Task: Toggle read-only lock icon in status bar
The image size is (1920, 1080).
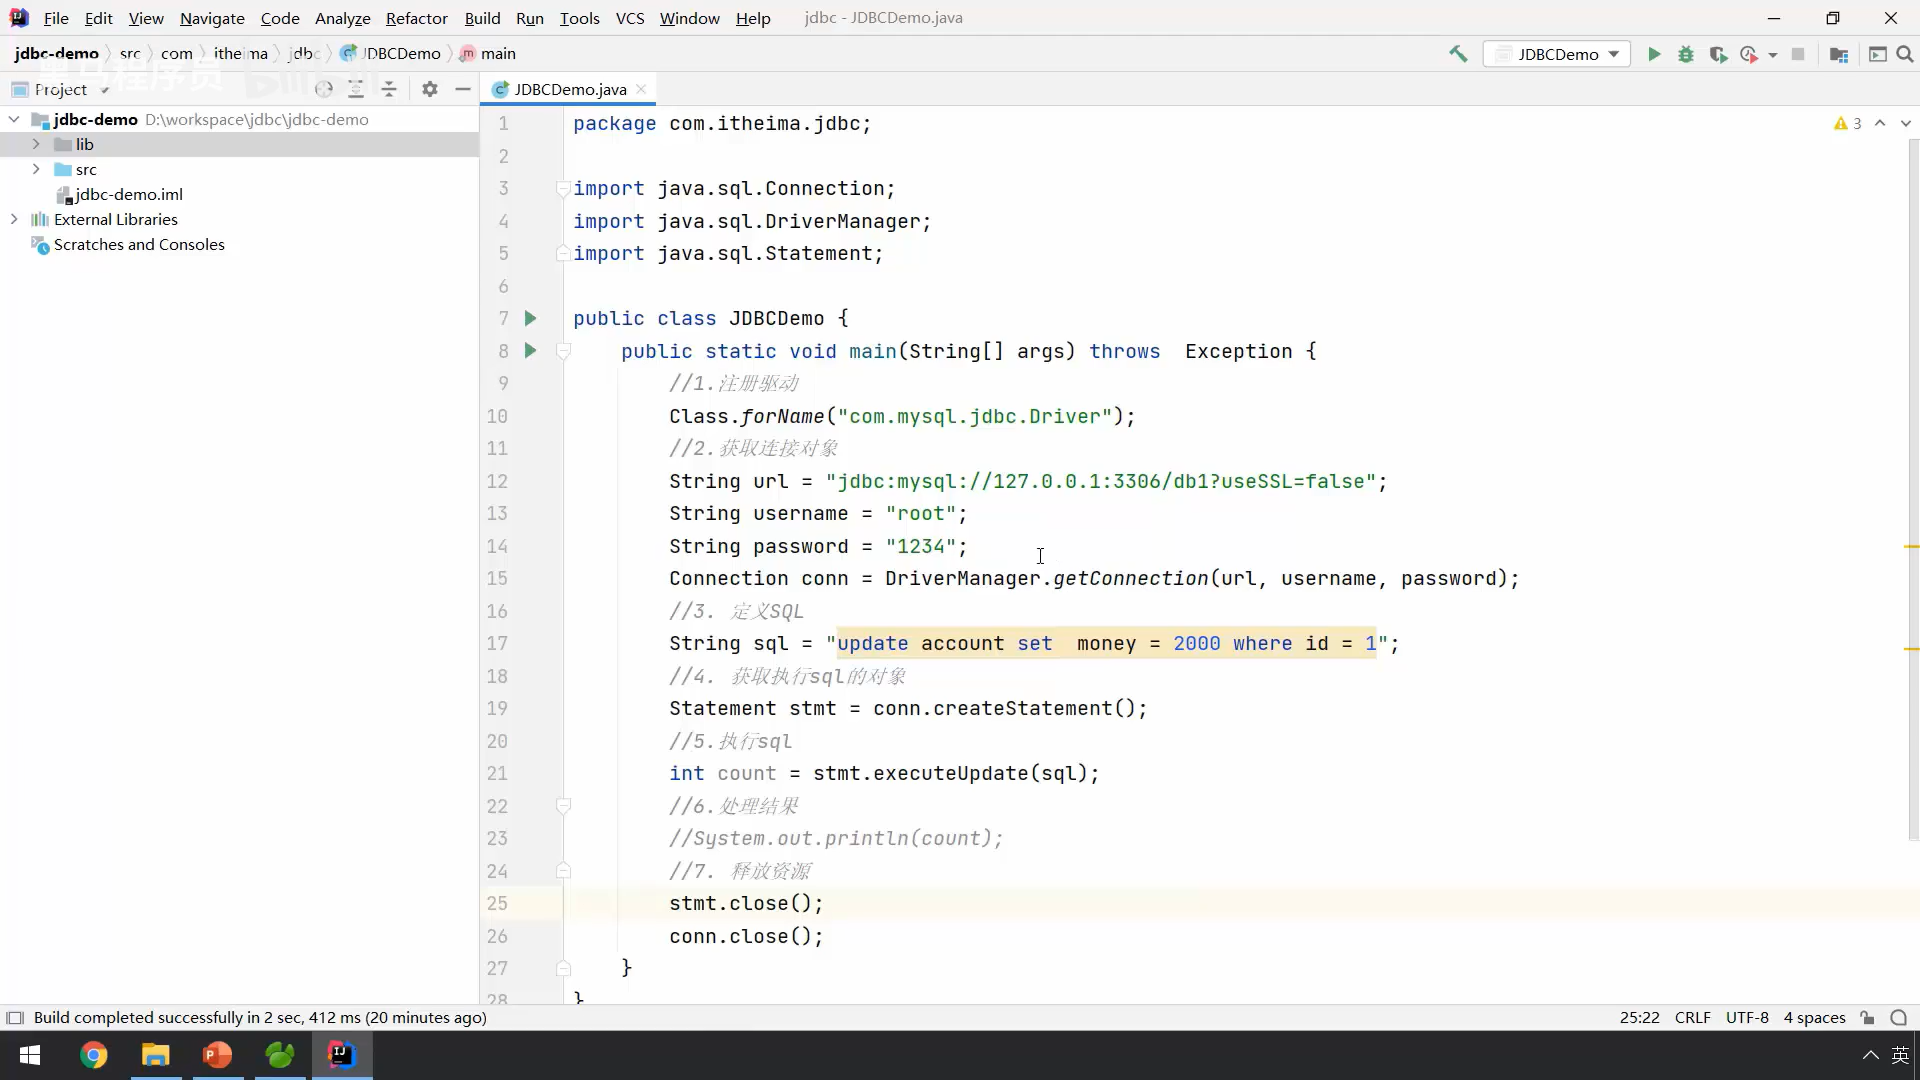Action: (x=1867, y=1017)
